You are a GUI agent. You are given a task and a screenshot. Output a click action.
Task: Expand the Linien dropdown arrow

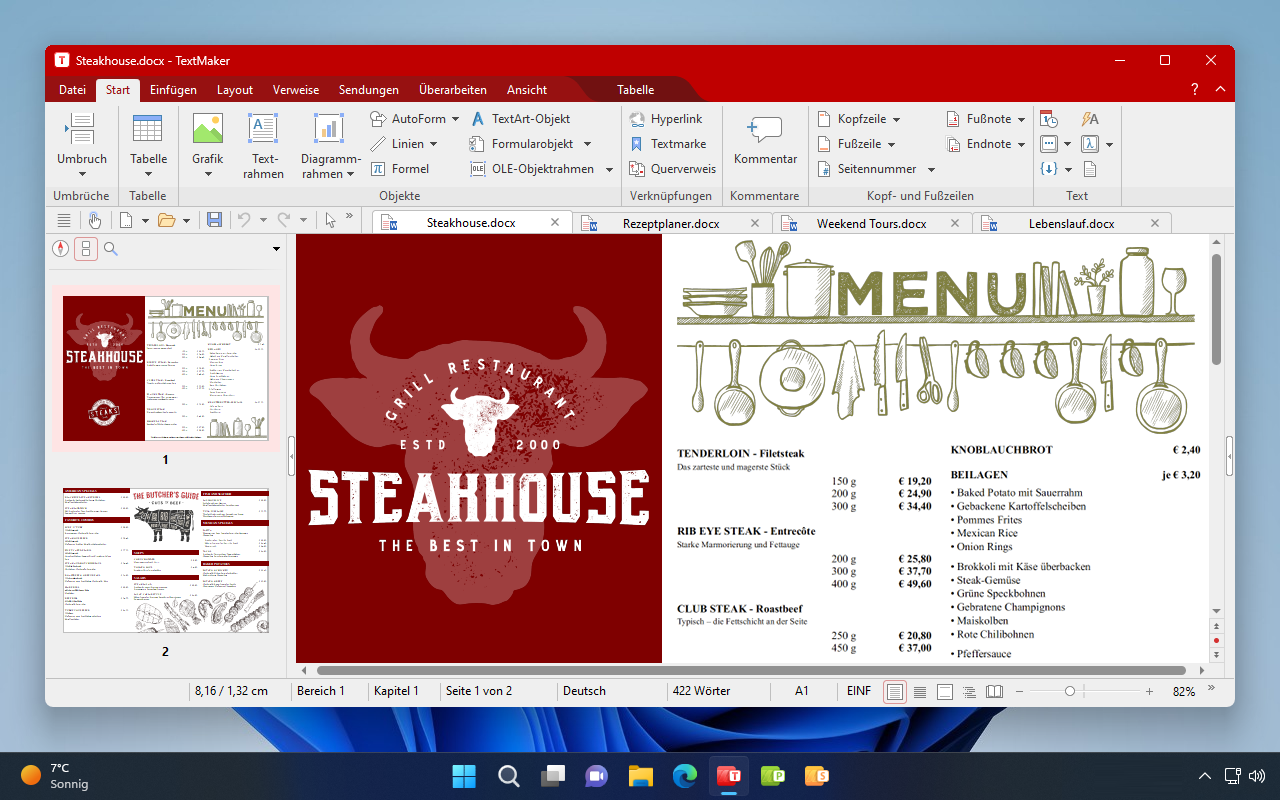(433, 144)
